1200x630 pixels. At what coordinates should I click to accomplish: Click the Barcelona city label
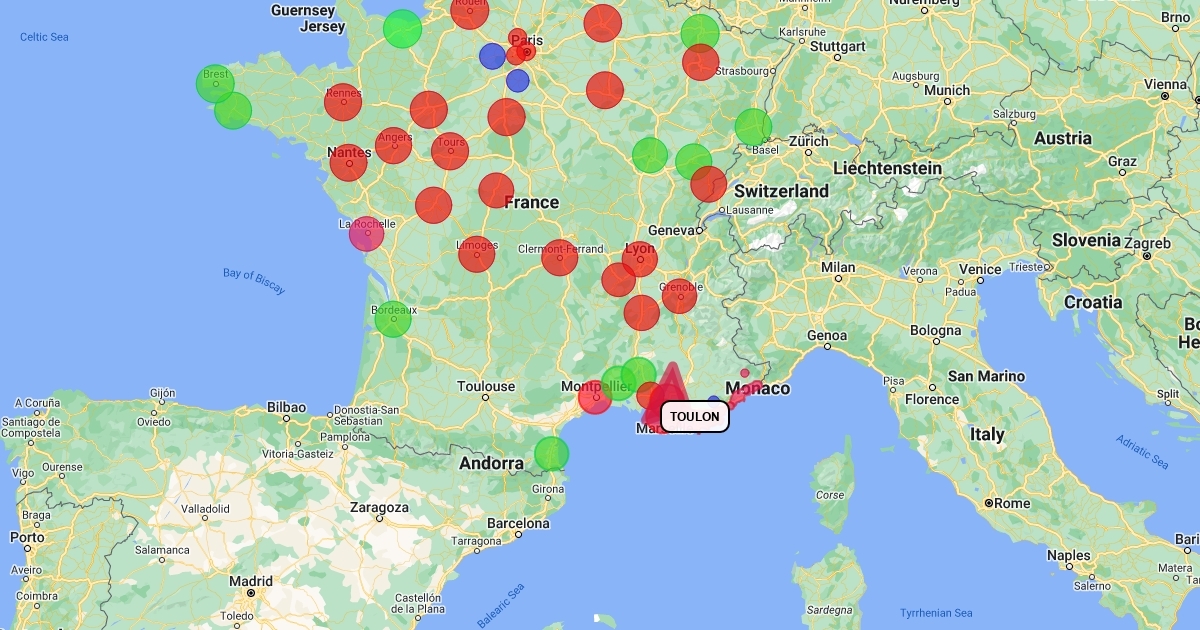(518, 523)
